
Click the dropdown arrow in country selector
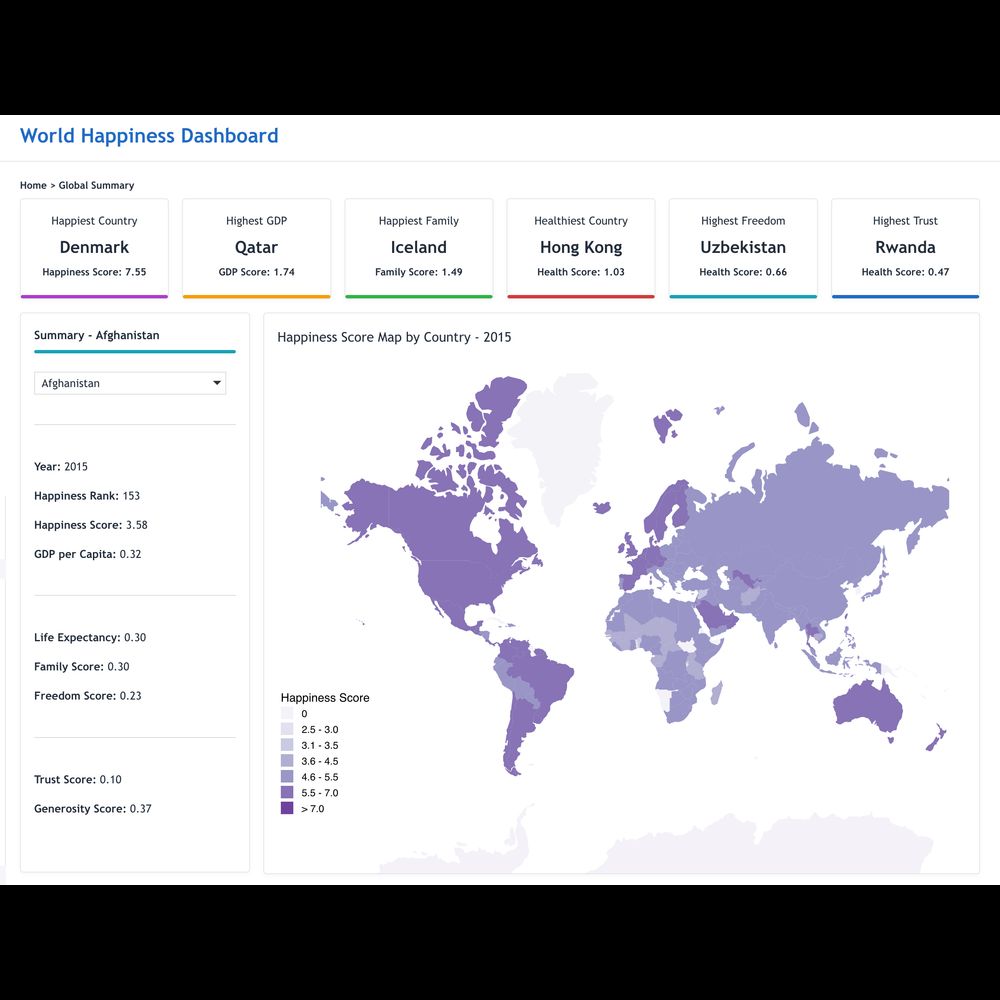(217, 383)
